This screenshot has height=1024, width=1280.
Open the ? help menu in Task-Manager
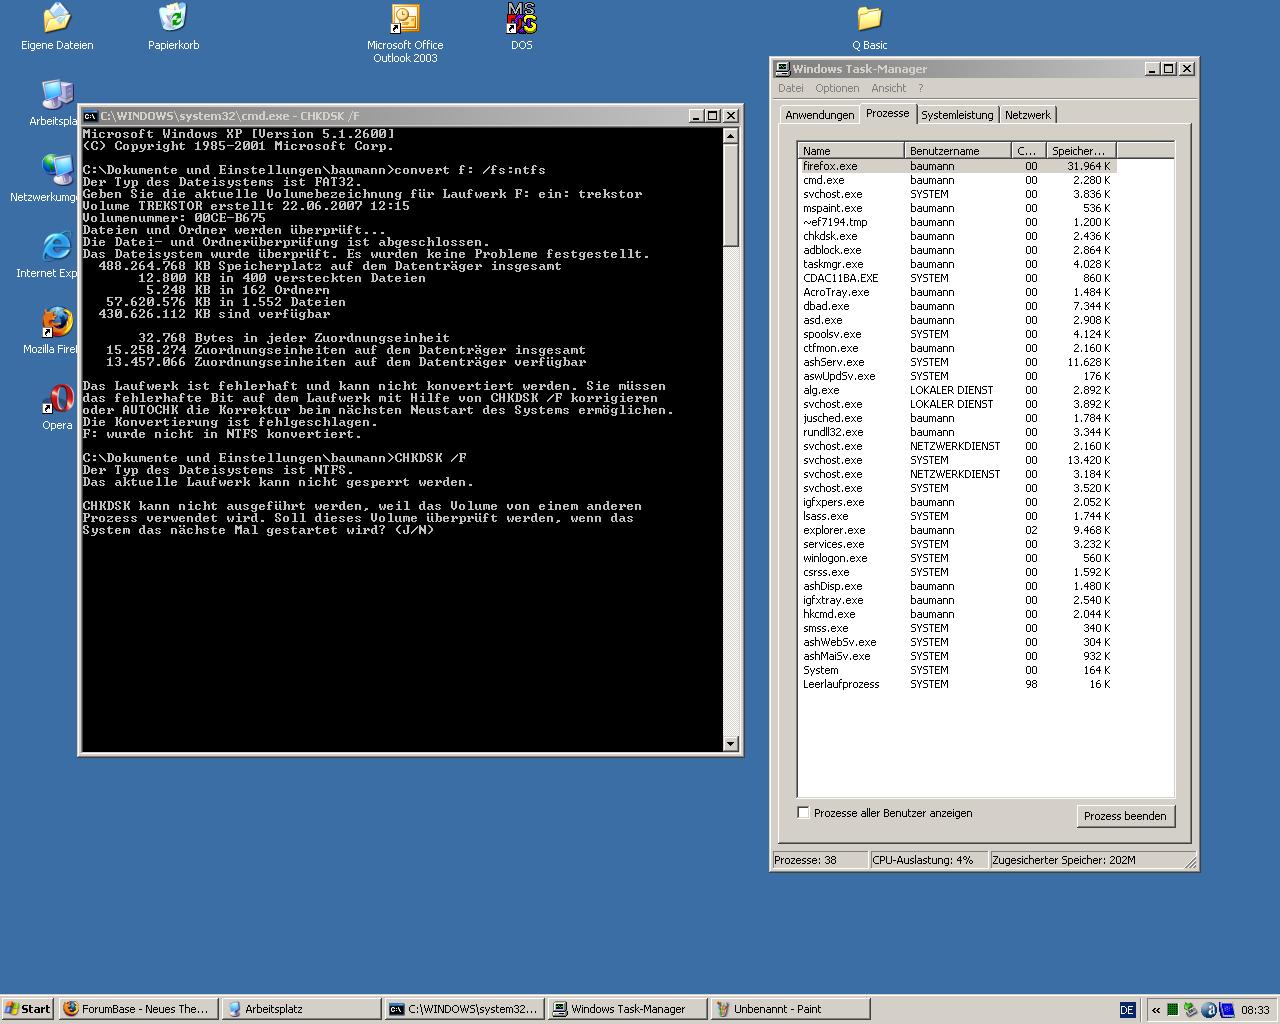click(920, 88)
